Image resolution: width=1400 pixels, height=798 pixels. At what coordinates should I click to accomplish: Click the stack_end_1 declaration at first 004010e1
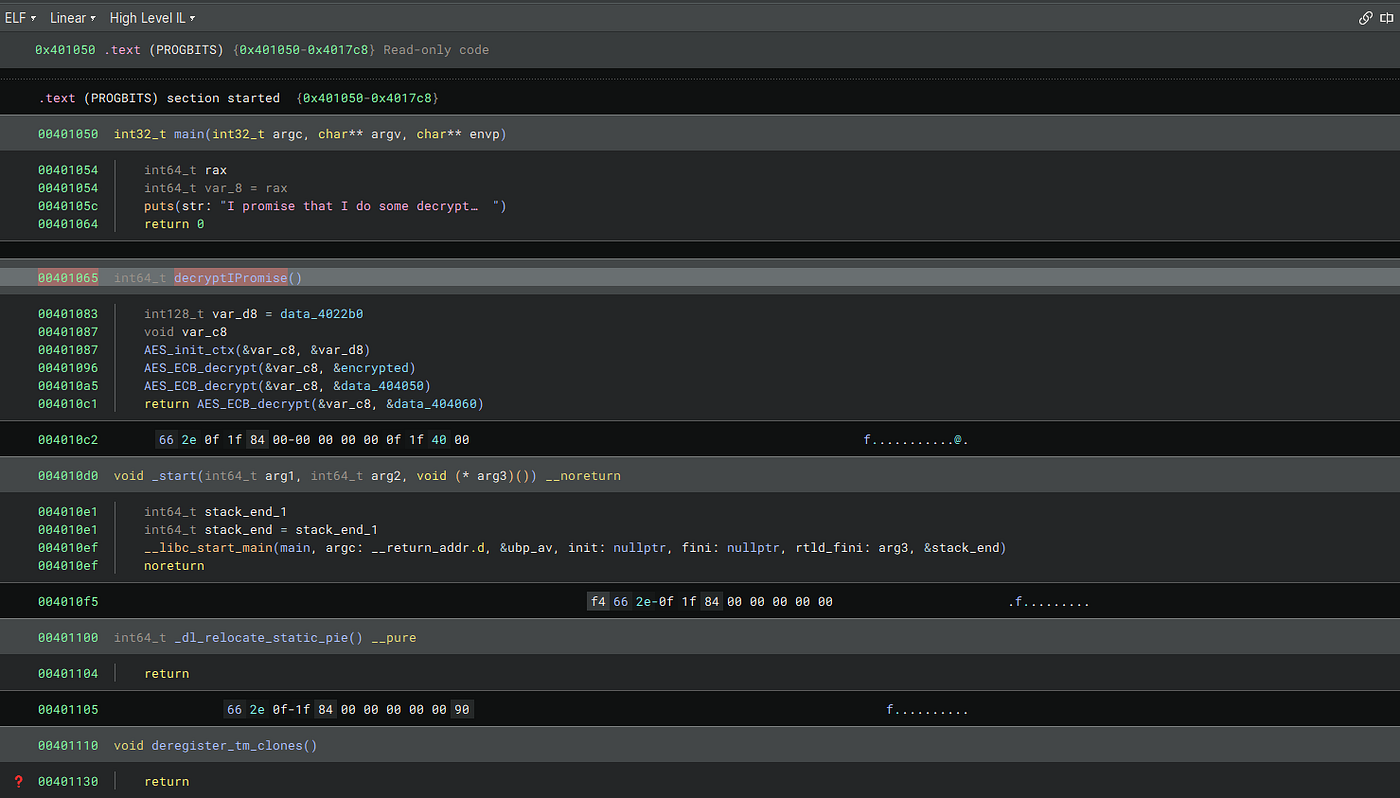216,512
